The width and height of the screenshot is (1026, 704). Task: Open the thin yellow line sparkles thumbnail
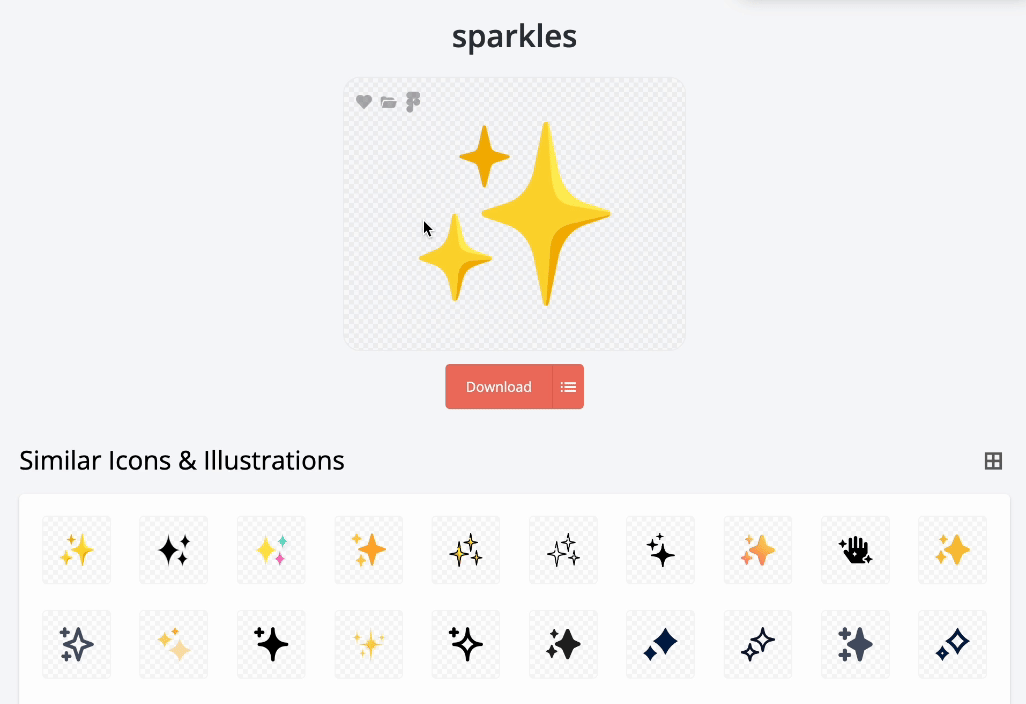click(x=368, y=645)
